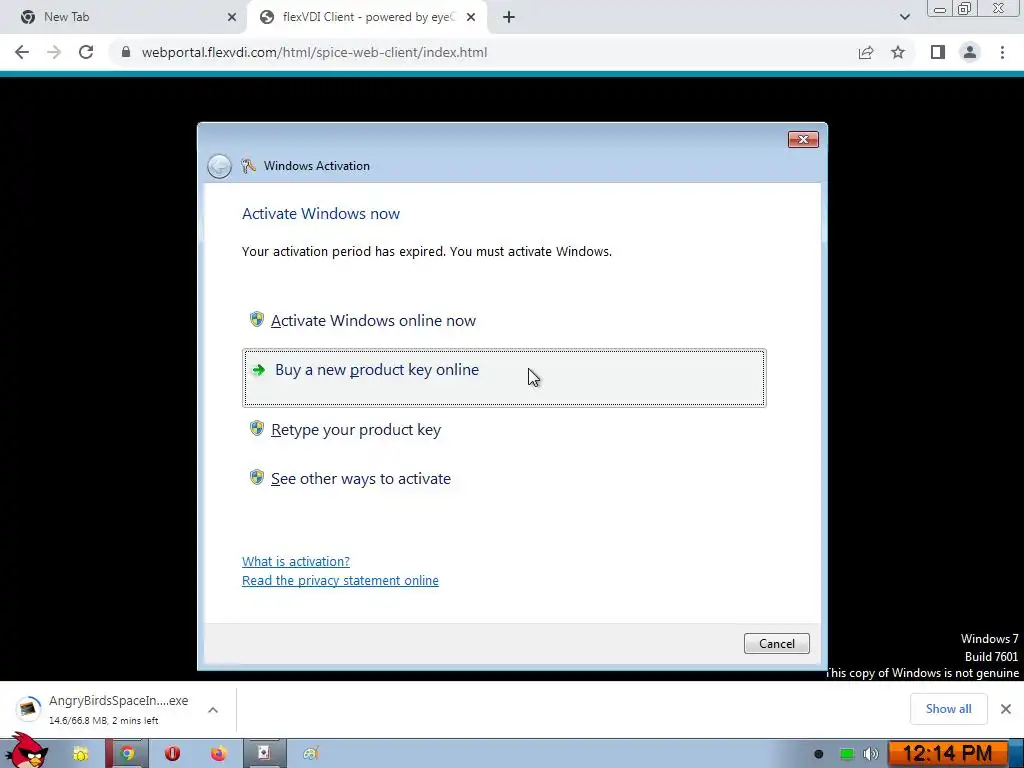This screenshot has width=1024, height=768.
Task: Reload the page with the refresh icon
Action: tap(86, 52)
